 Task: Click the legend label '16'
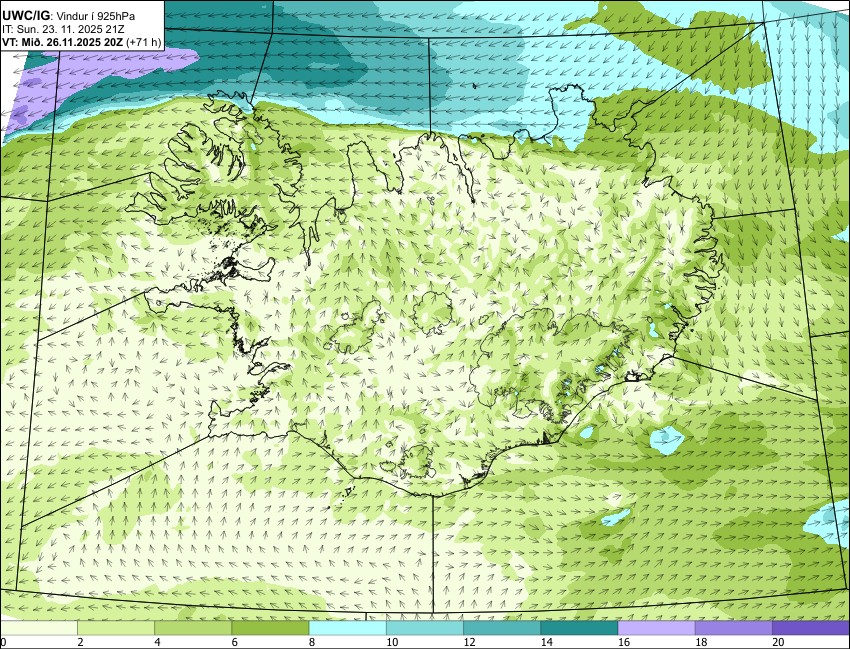click(x=624, y=642)
